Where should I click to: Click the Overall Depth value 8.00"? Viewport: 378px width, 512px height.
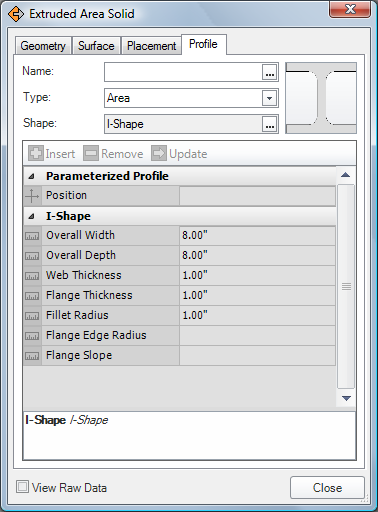pos(257,256)
